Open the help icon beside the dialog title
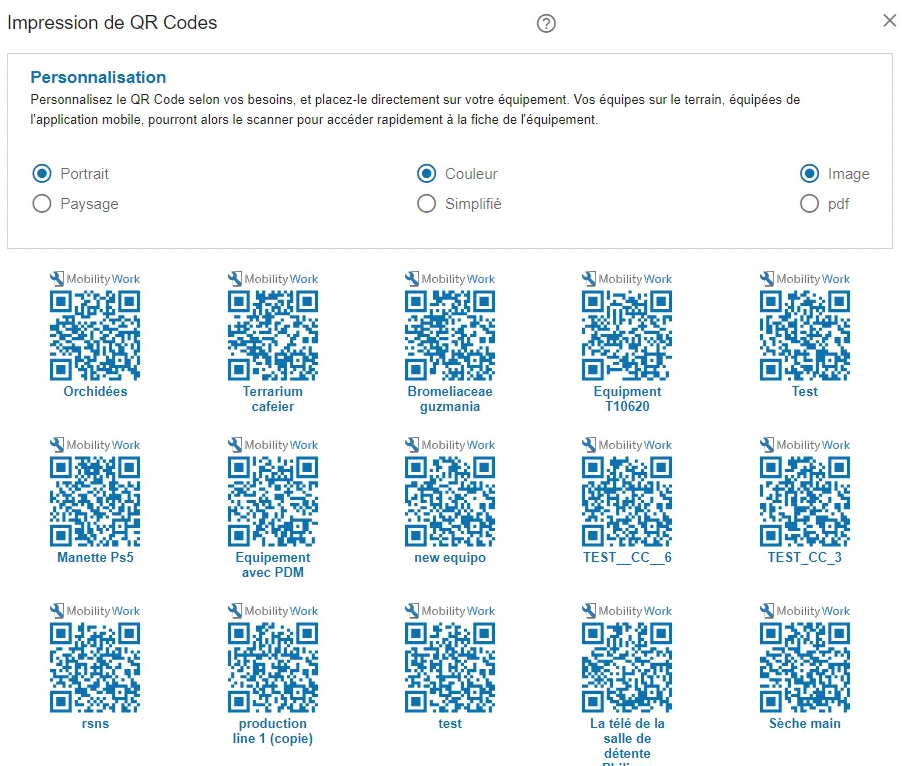This screenshot has width=902, height=766. 546,24
